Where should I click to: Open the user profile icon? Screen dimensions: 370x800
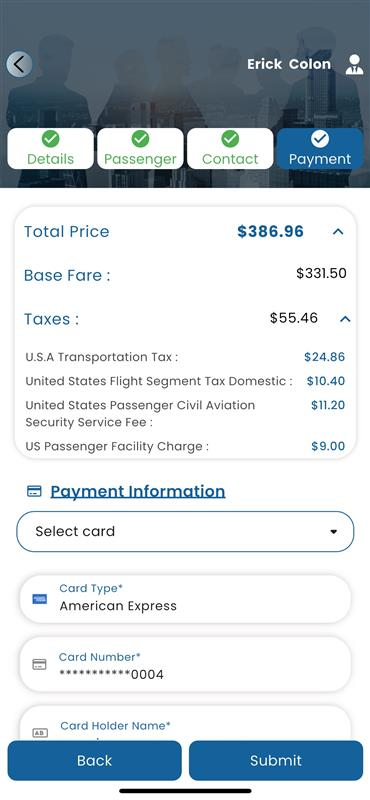(x=354, y=64)
